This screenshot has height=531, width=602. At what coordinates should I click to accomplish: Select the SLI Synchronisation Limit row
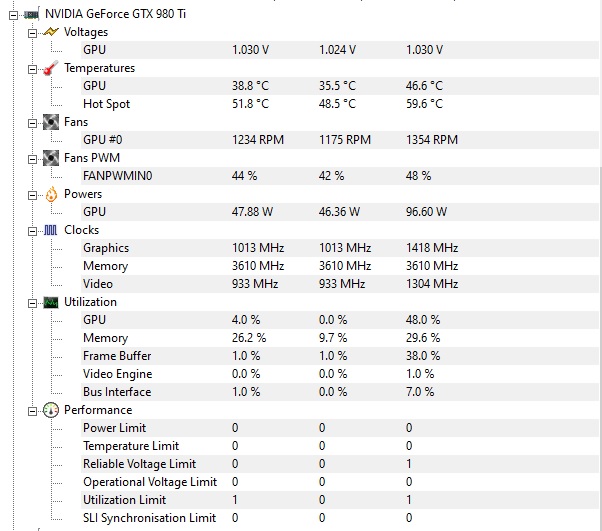[340, 518]
